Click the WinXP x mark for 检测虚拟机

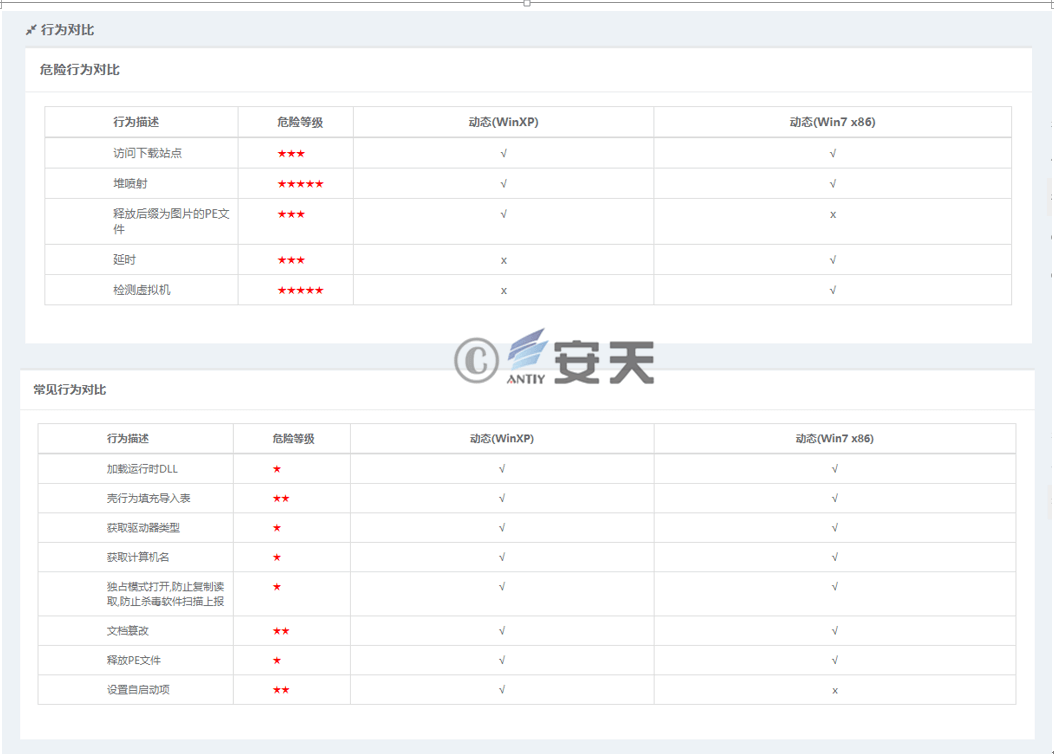[x=503, y=291]
